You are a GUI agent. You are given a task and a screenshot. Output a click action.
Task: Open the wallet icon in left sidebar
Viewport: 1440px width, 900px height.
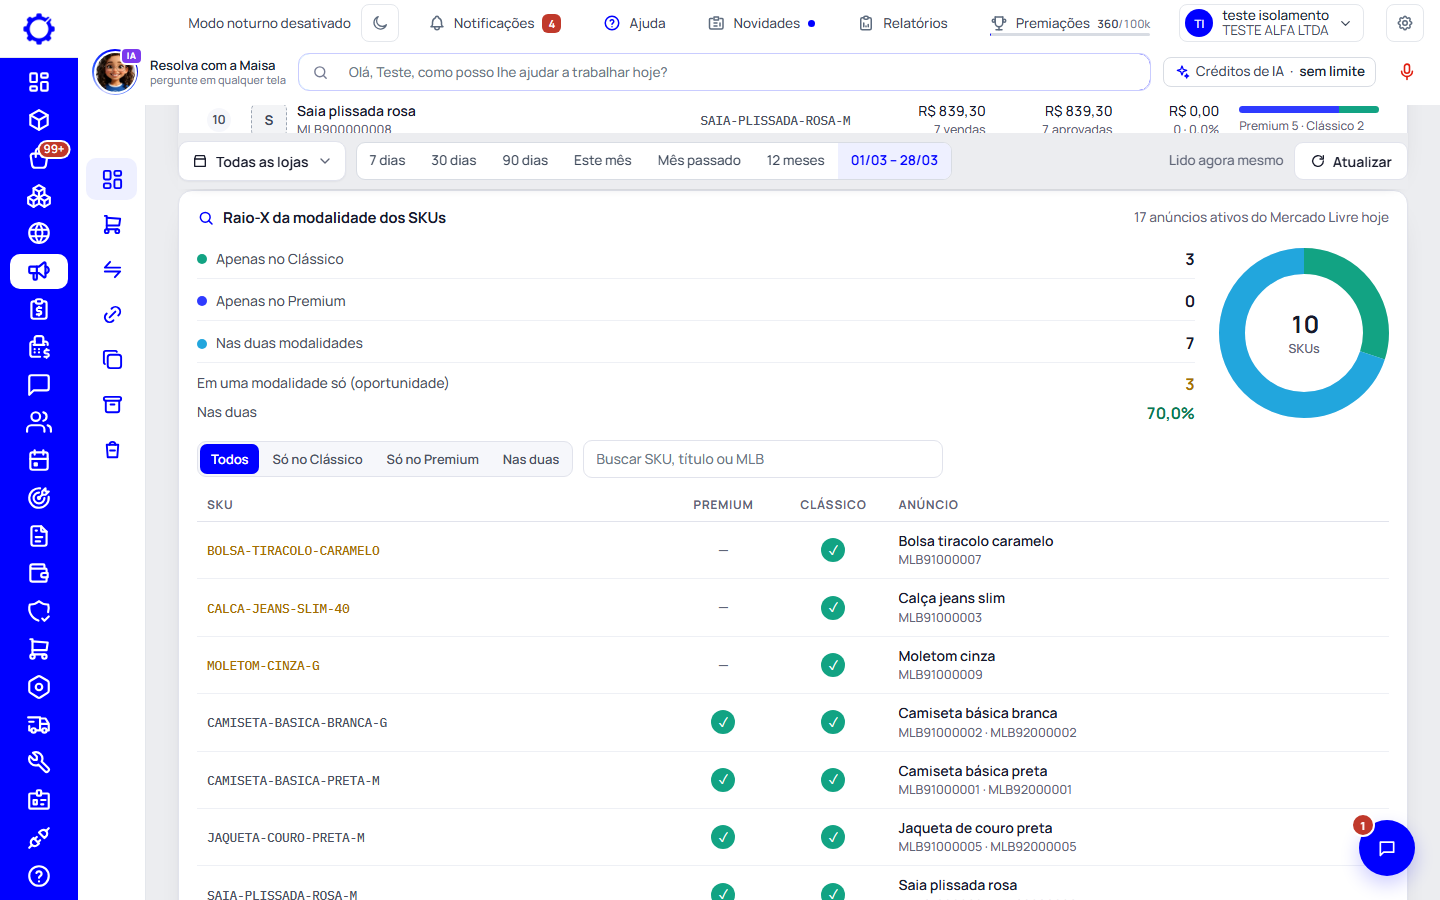point(39,574)
